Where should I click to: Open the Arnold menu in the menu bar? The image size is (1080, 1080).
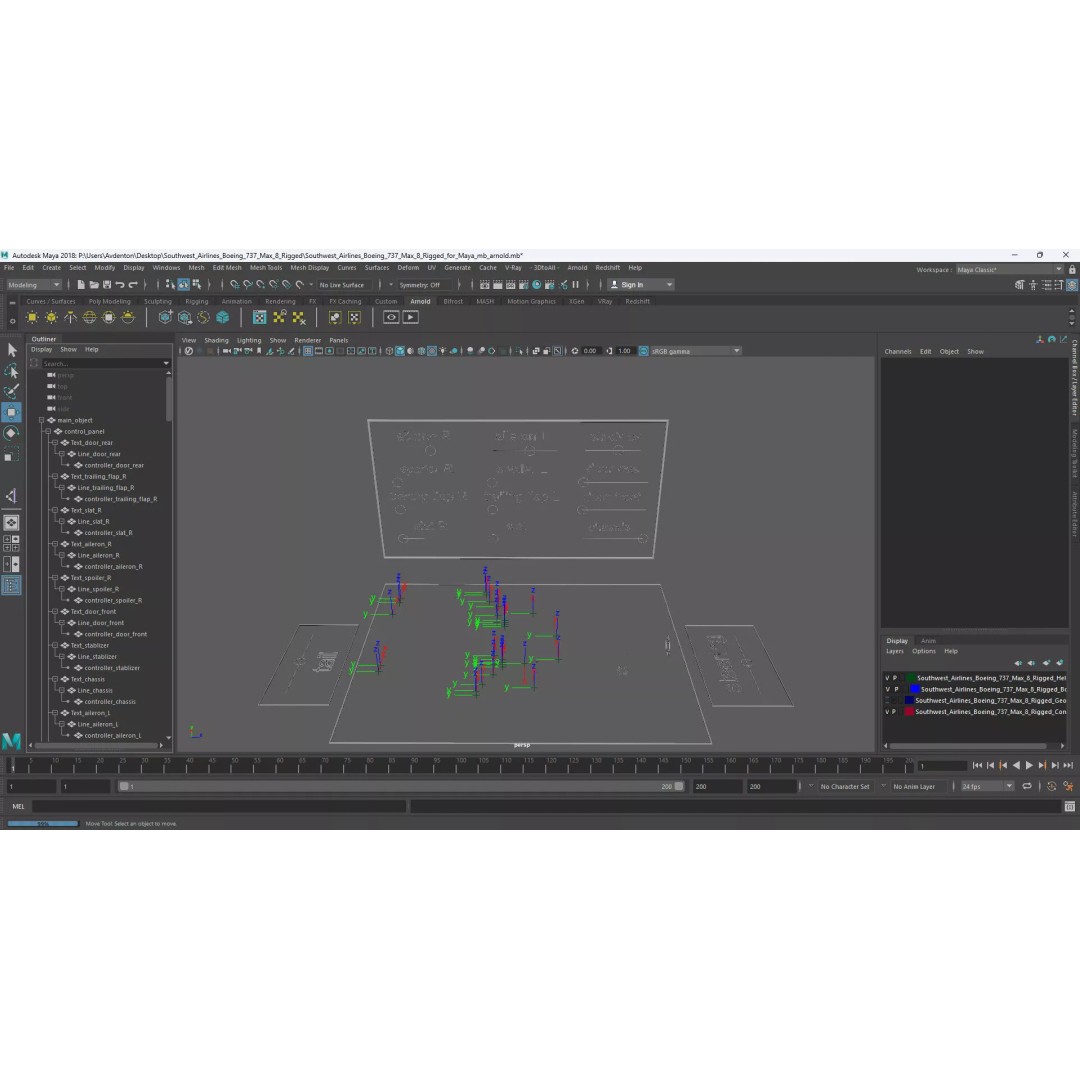pyautogui.click(x=577, y=268)
